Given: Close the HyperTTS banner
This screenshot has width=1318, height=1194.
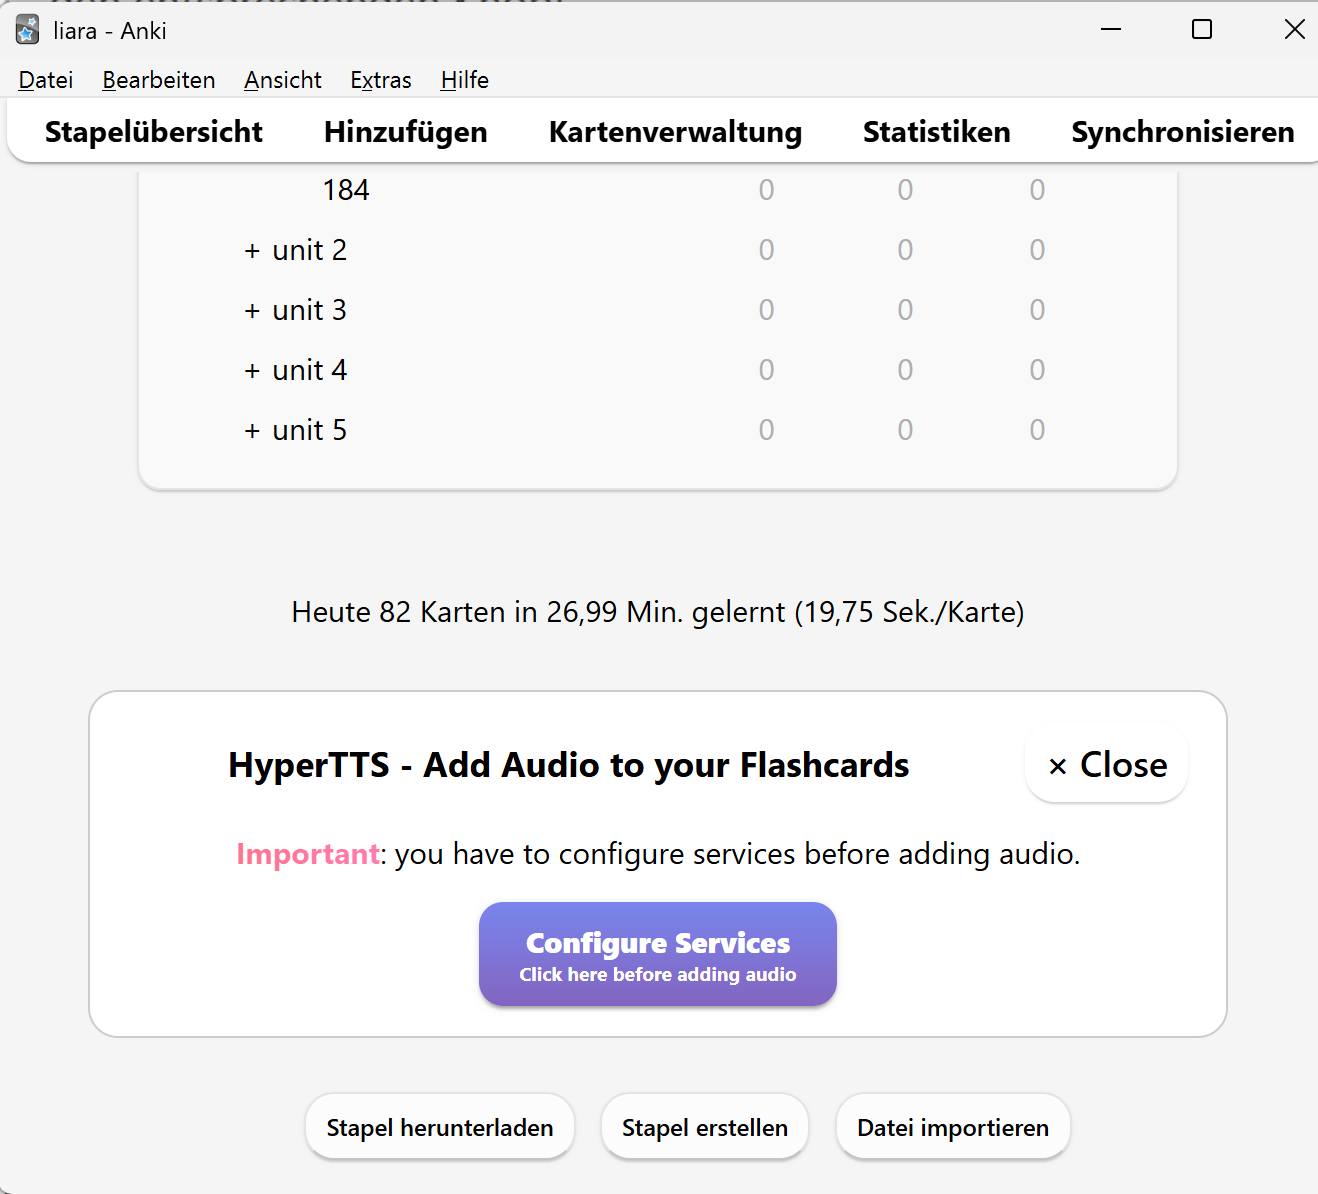Looking at the screenshot, I should tap(1107, 765).
